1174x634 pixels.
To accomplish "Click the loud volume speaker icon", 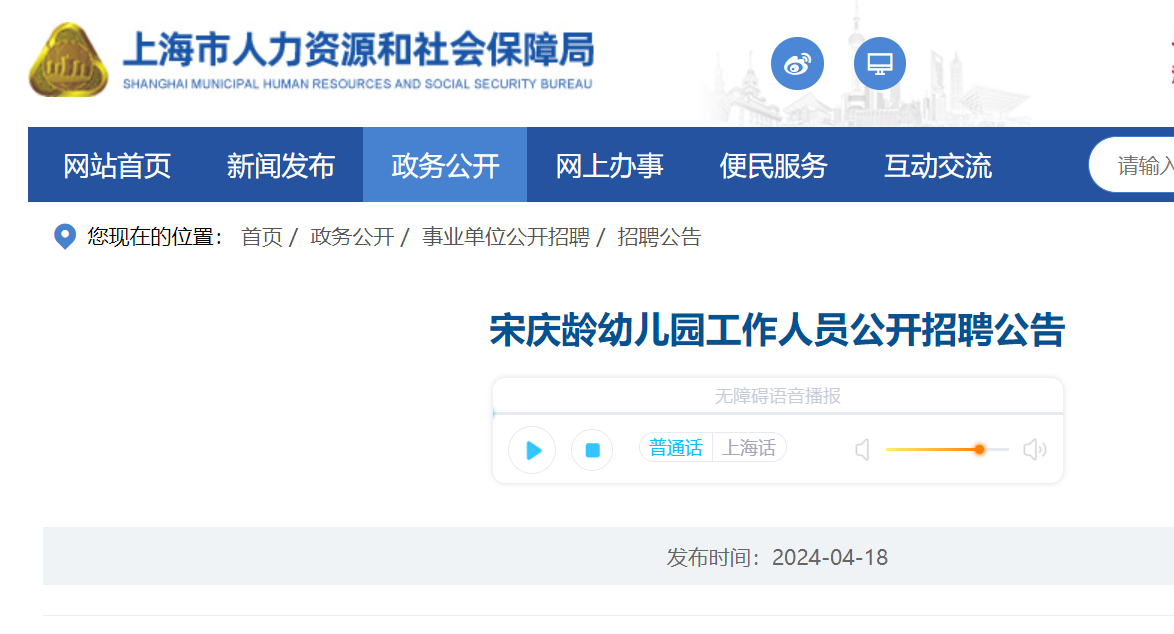I will tap(1035, 449).
